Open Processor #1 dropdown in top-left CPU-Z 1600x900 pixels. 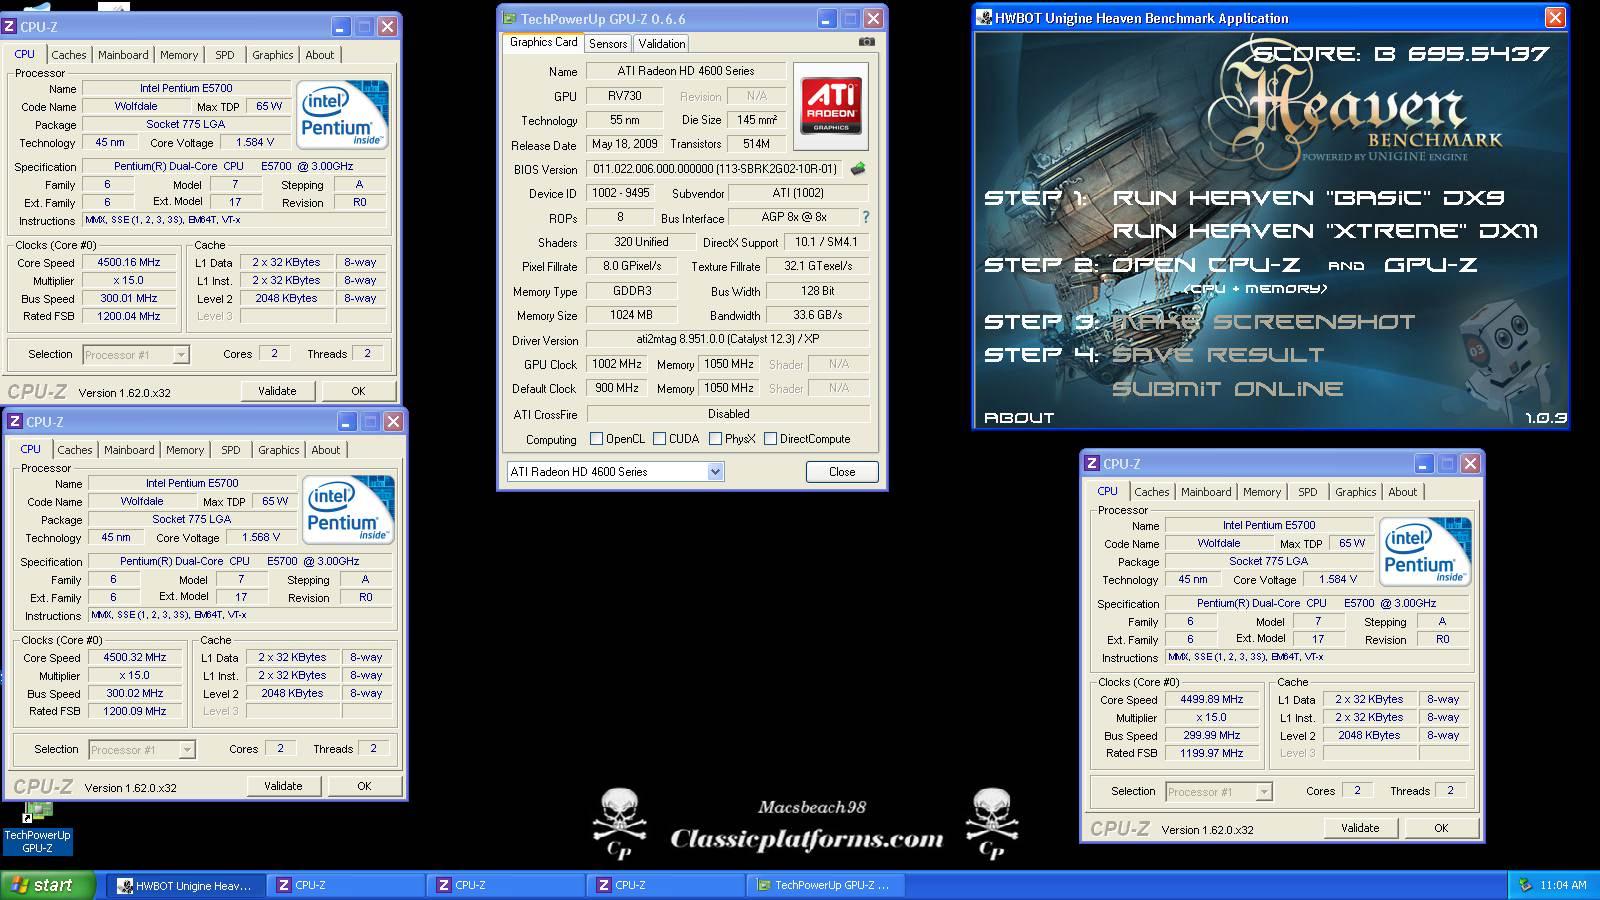(180, 354)
